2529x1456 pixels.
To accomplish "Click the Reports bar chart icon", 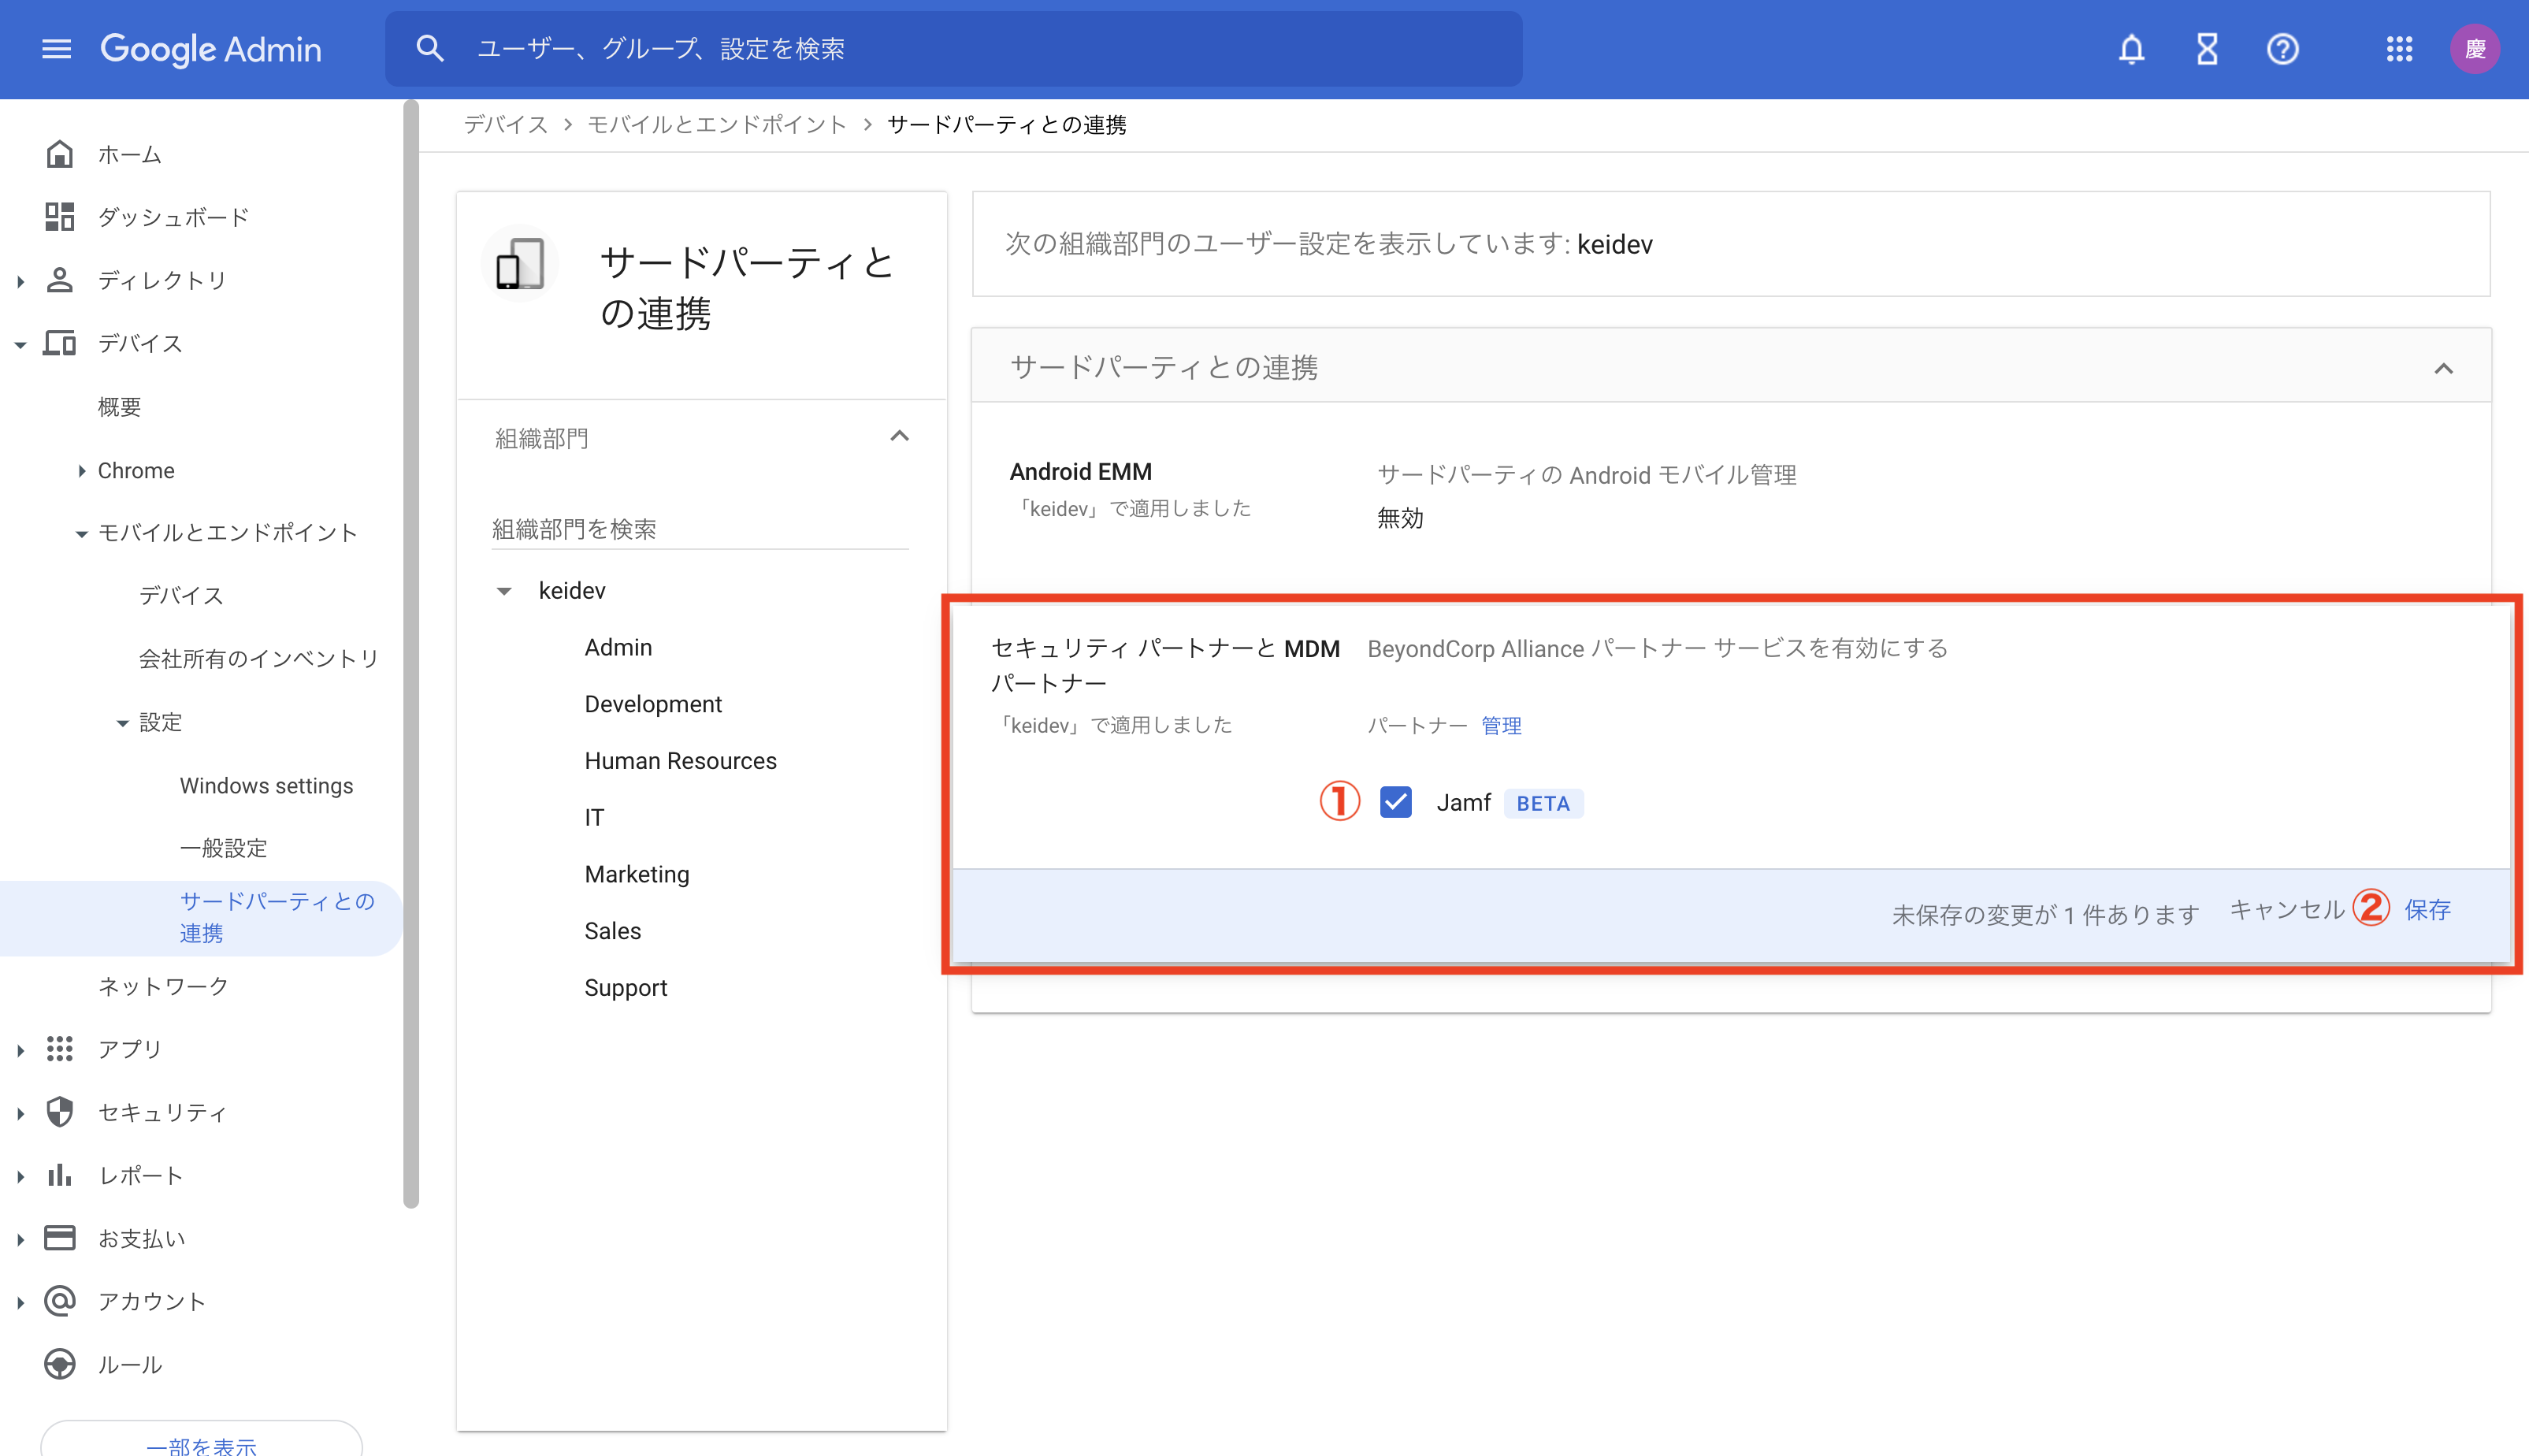I will (60, 1175).
